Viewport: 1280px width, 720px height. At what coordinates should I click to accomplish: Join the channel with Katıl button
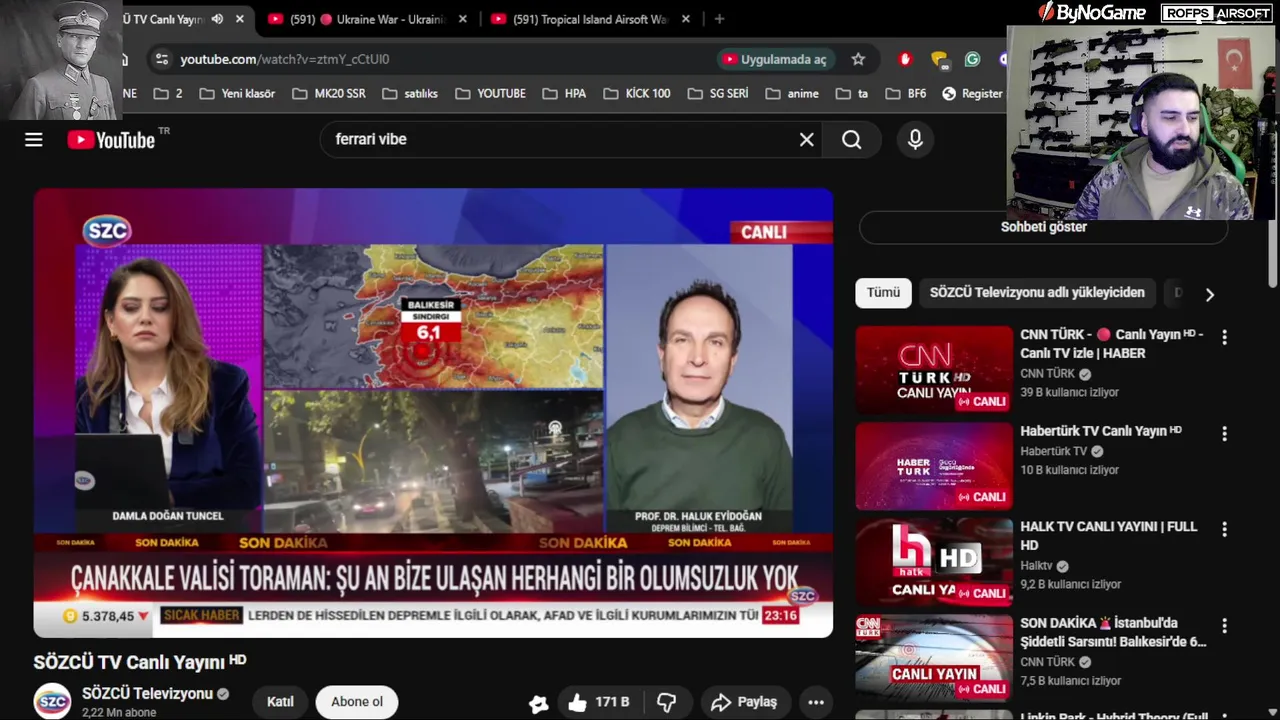pos(280,702)
